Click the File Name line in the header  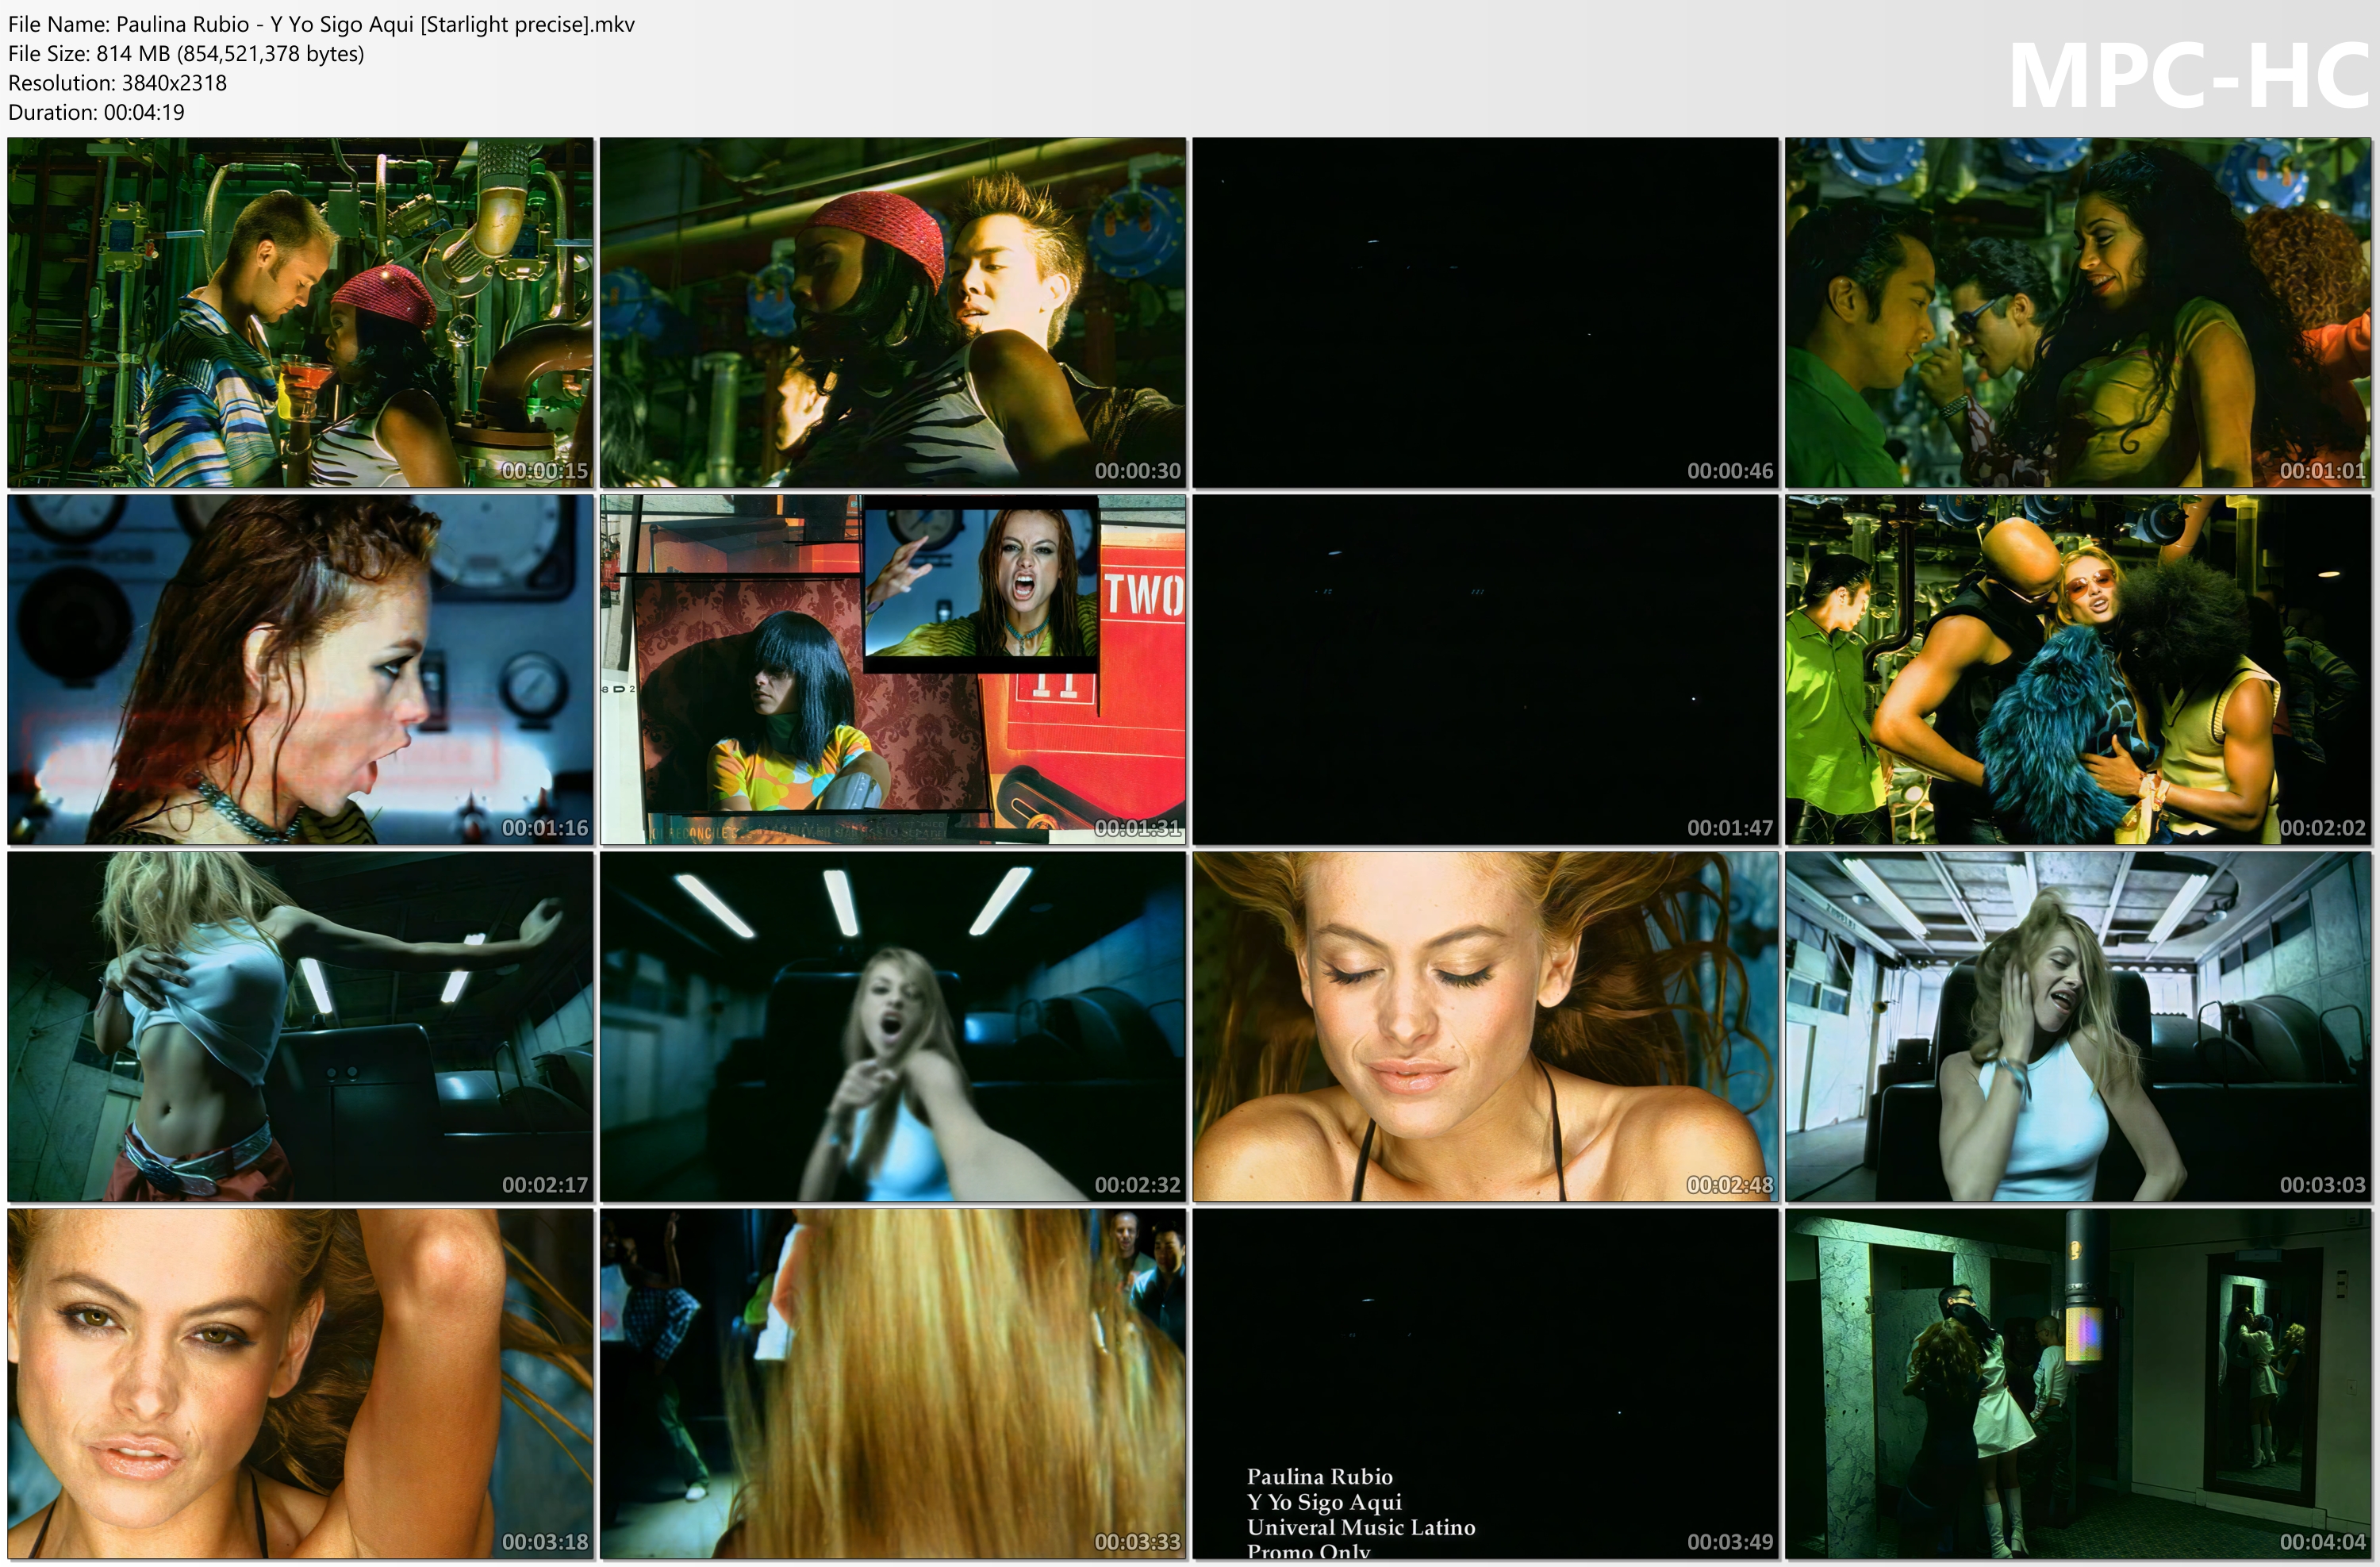(321, 24)
